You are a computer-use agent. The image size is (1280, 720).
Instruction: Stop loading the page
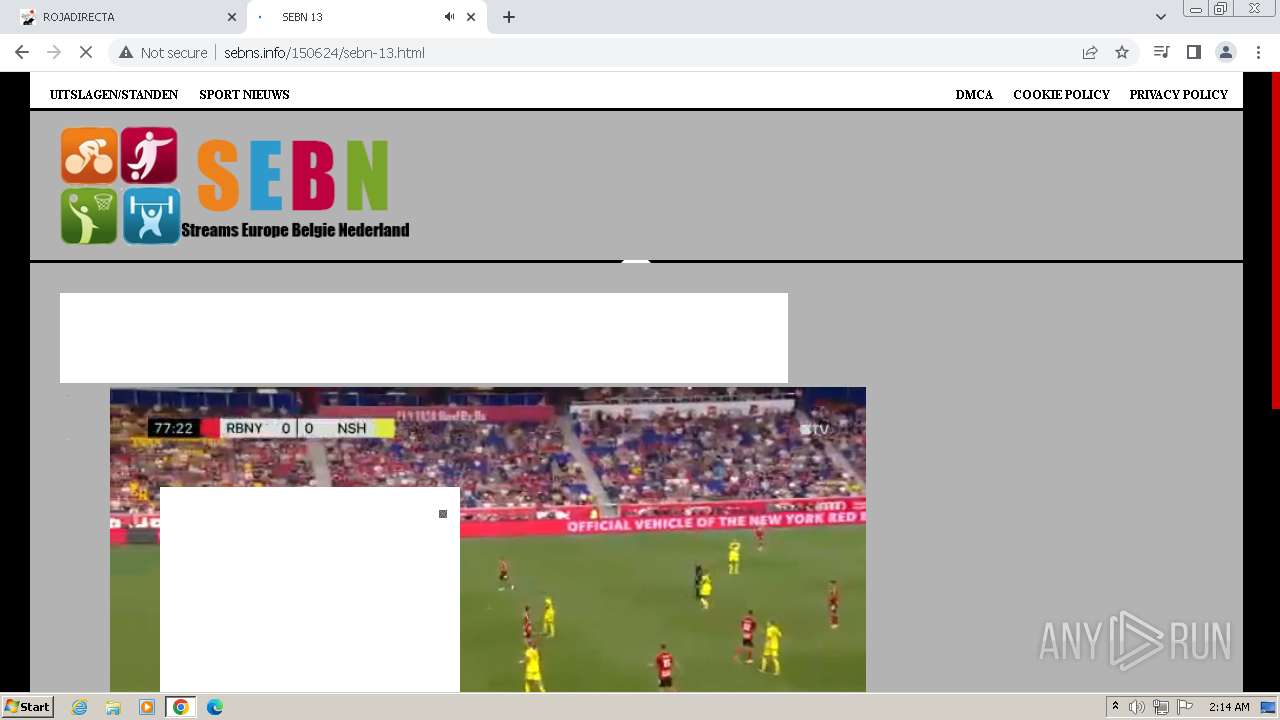pos(86,52)
